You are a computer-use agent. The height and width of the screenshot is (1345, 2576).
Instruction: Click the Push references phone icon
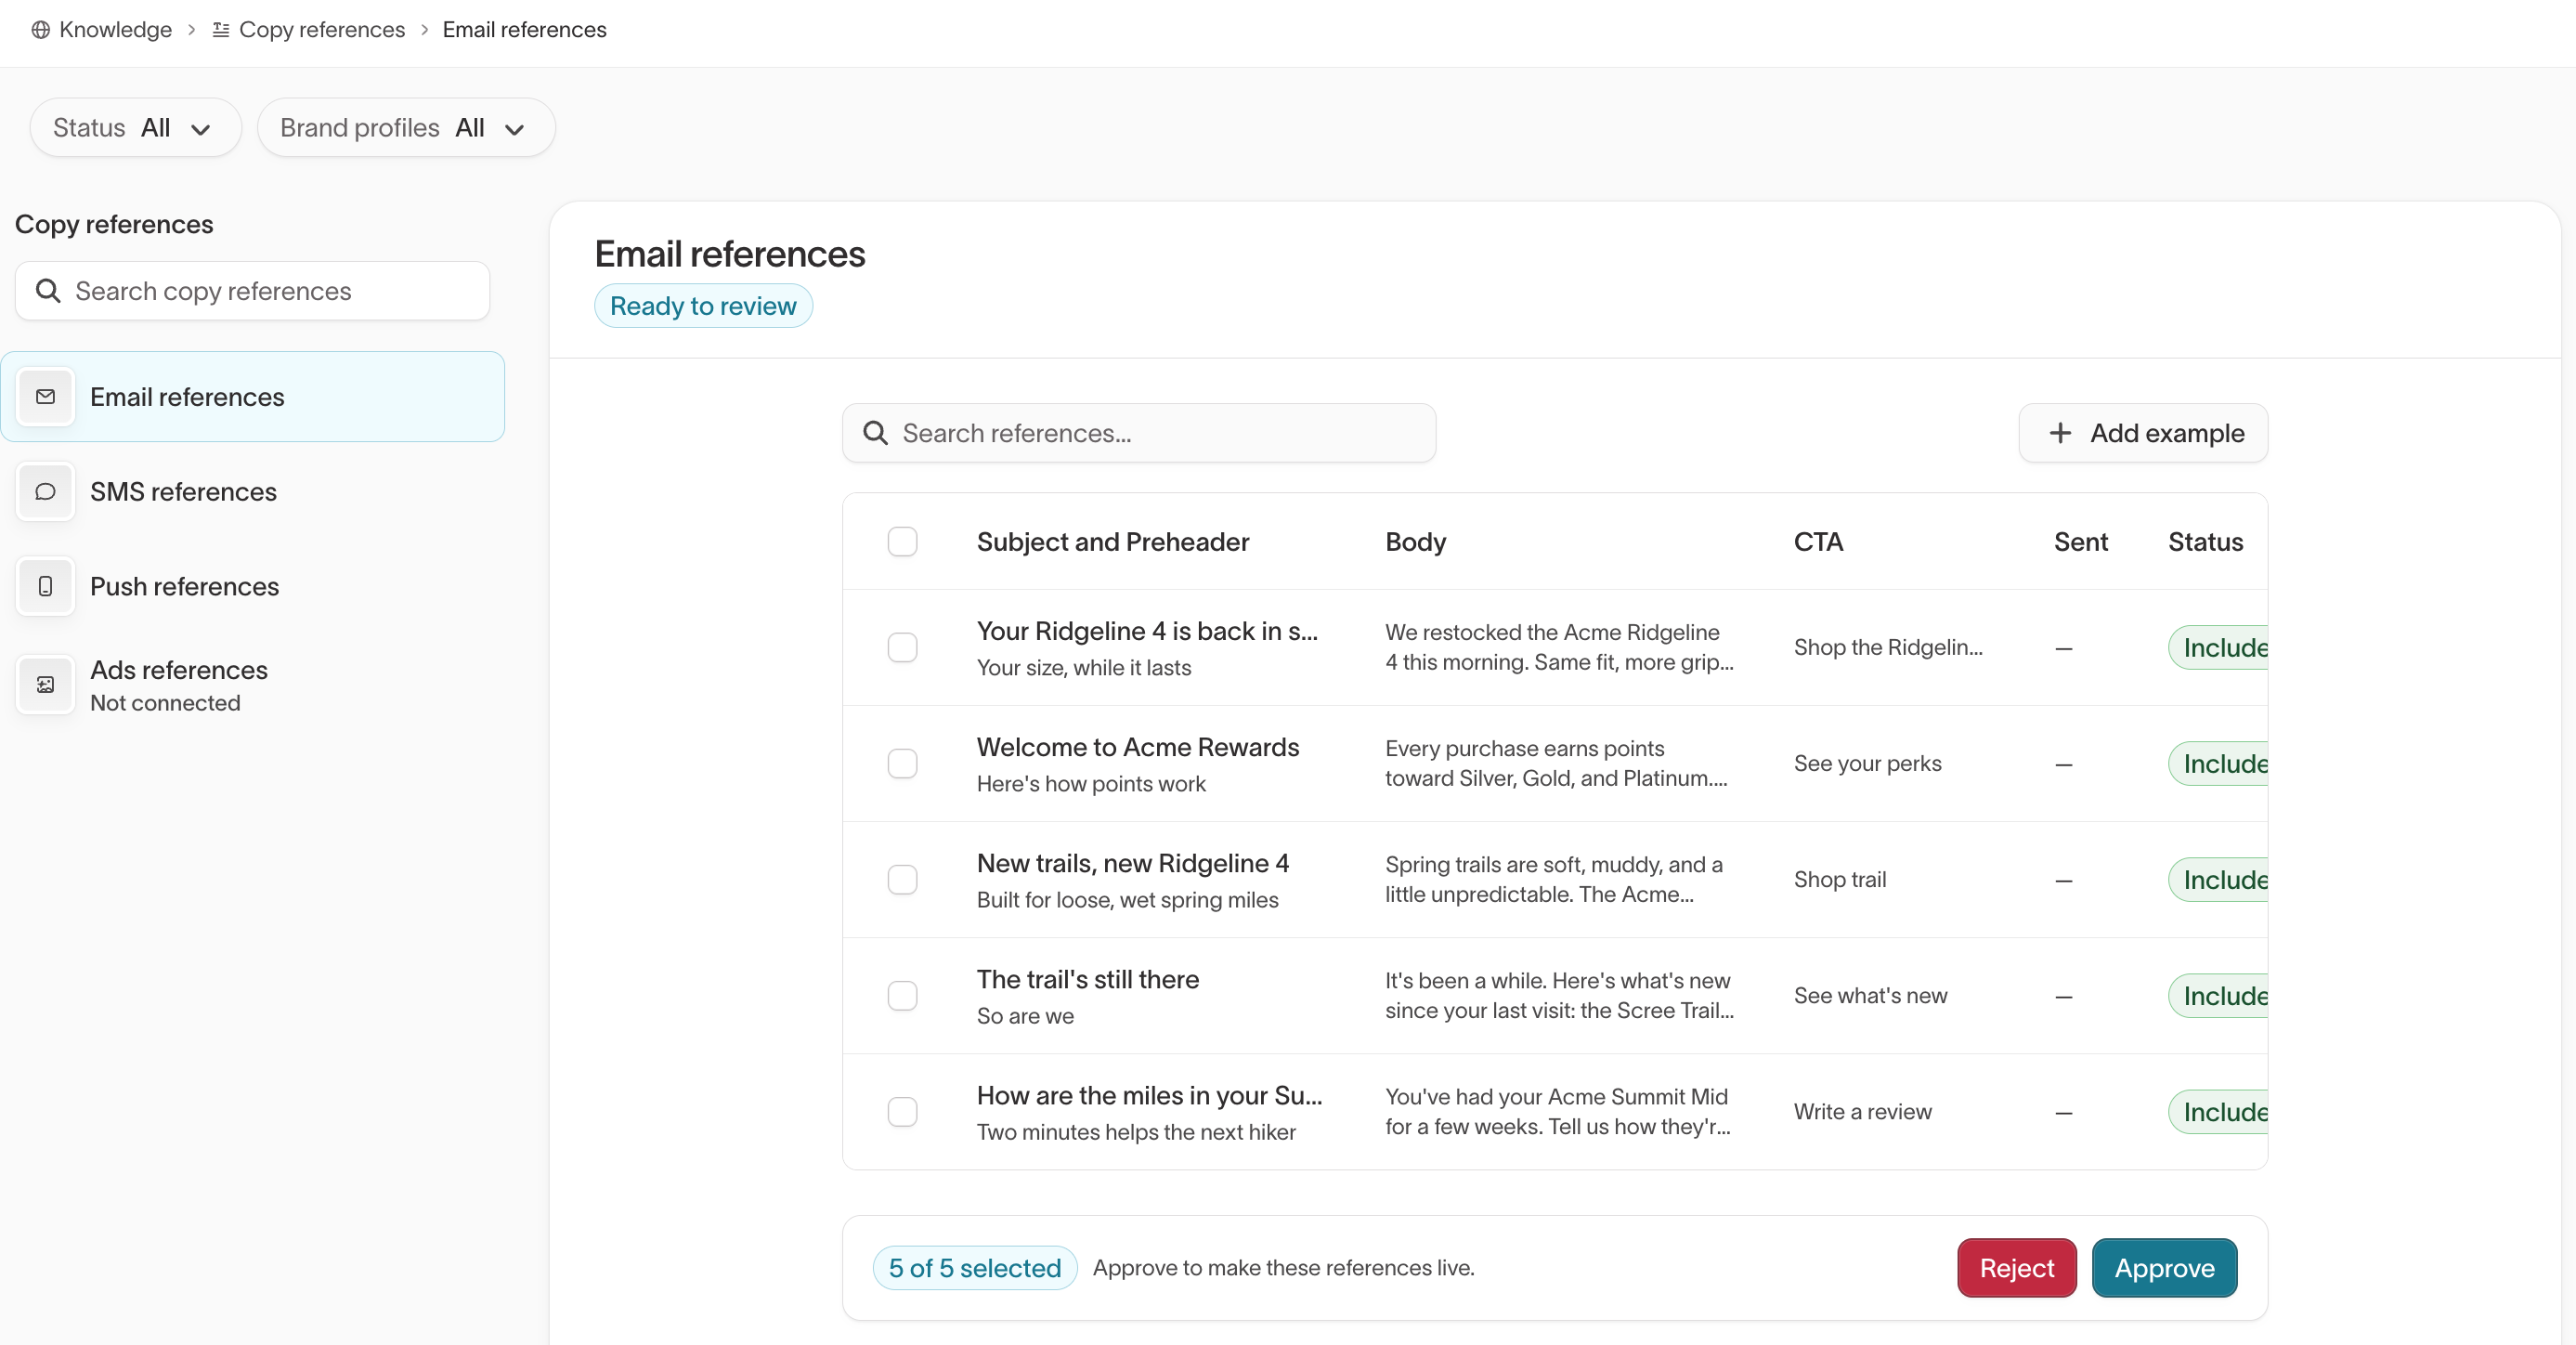click(x=46, y=586)
